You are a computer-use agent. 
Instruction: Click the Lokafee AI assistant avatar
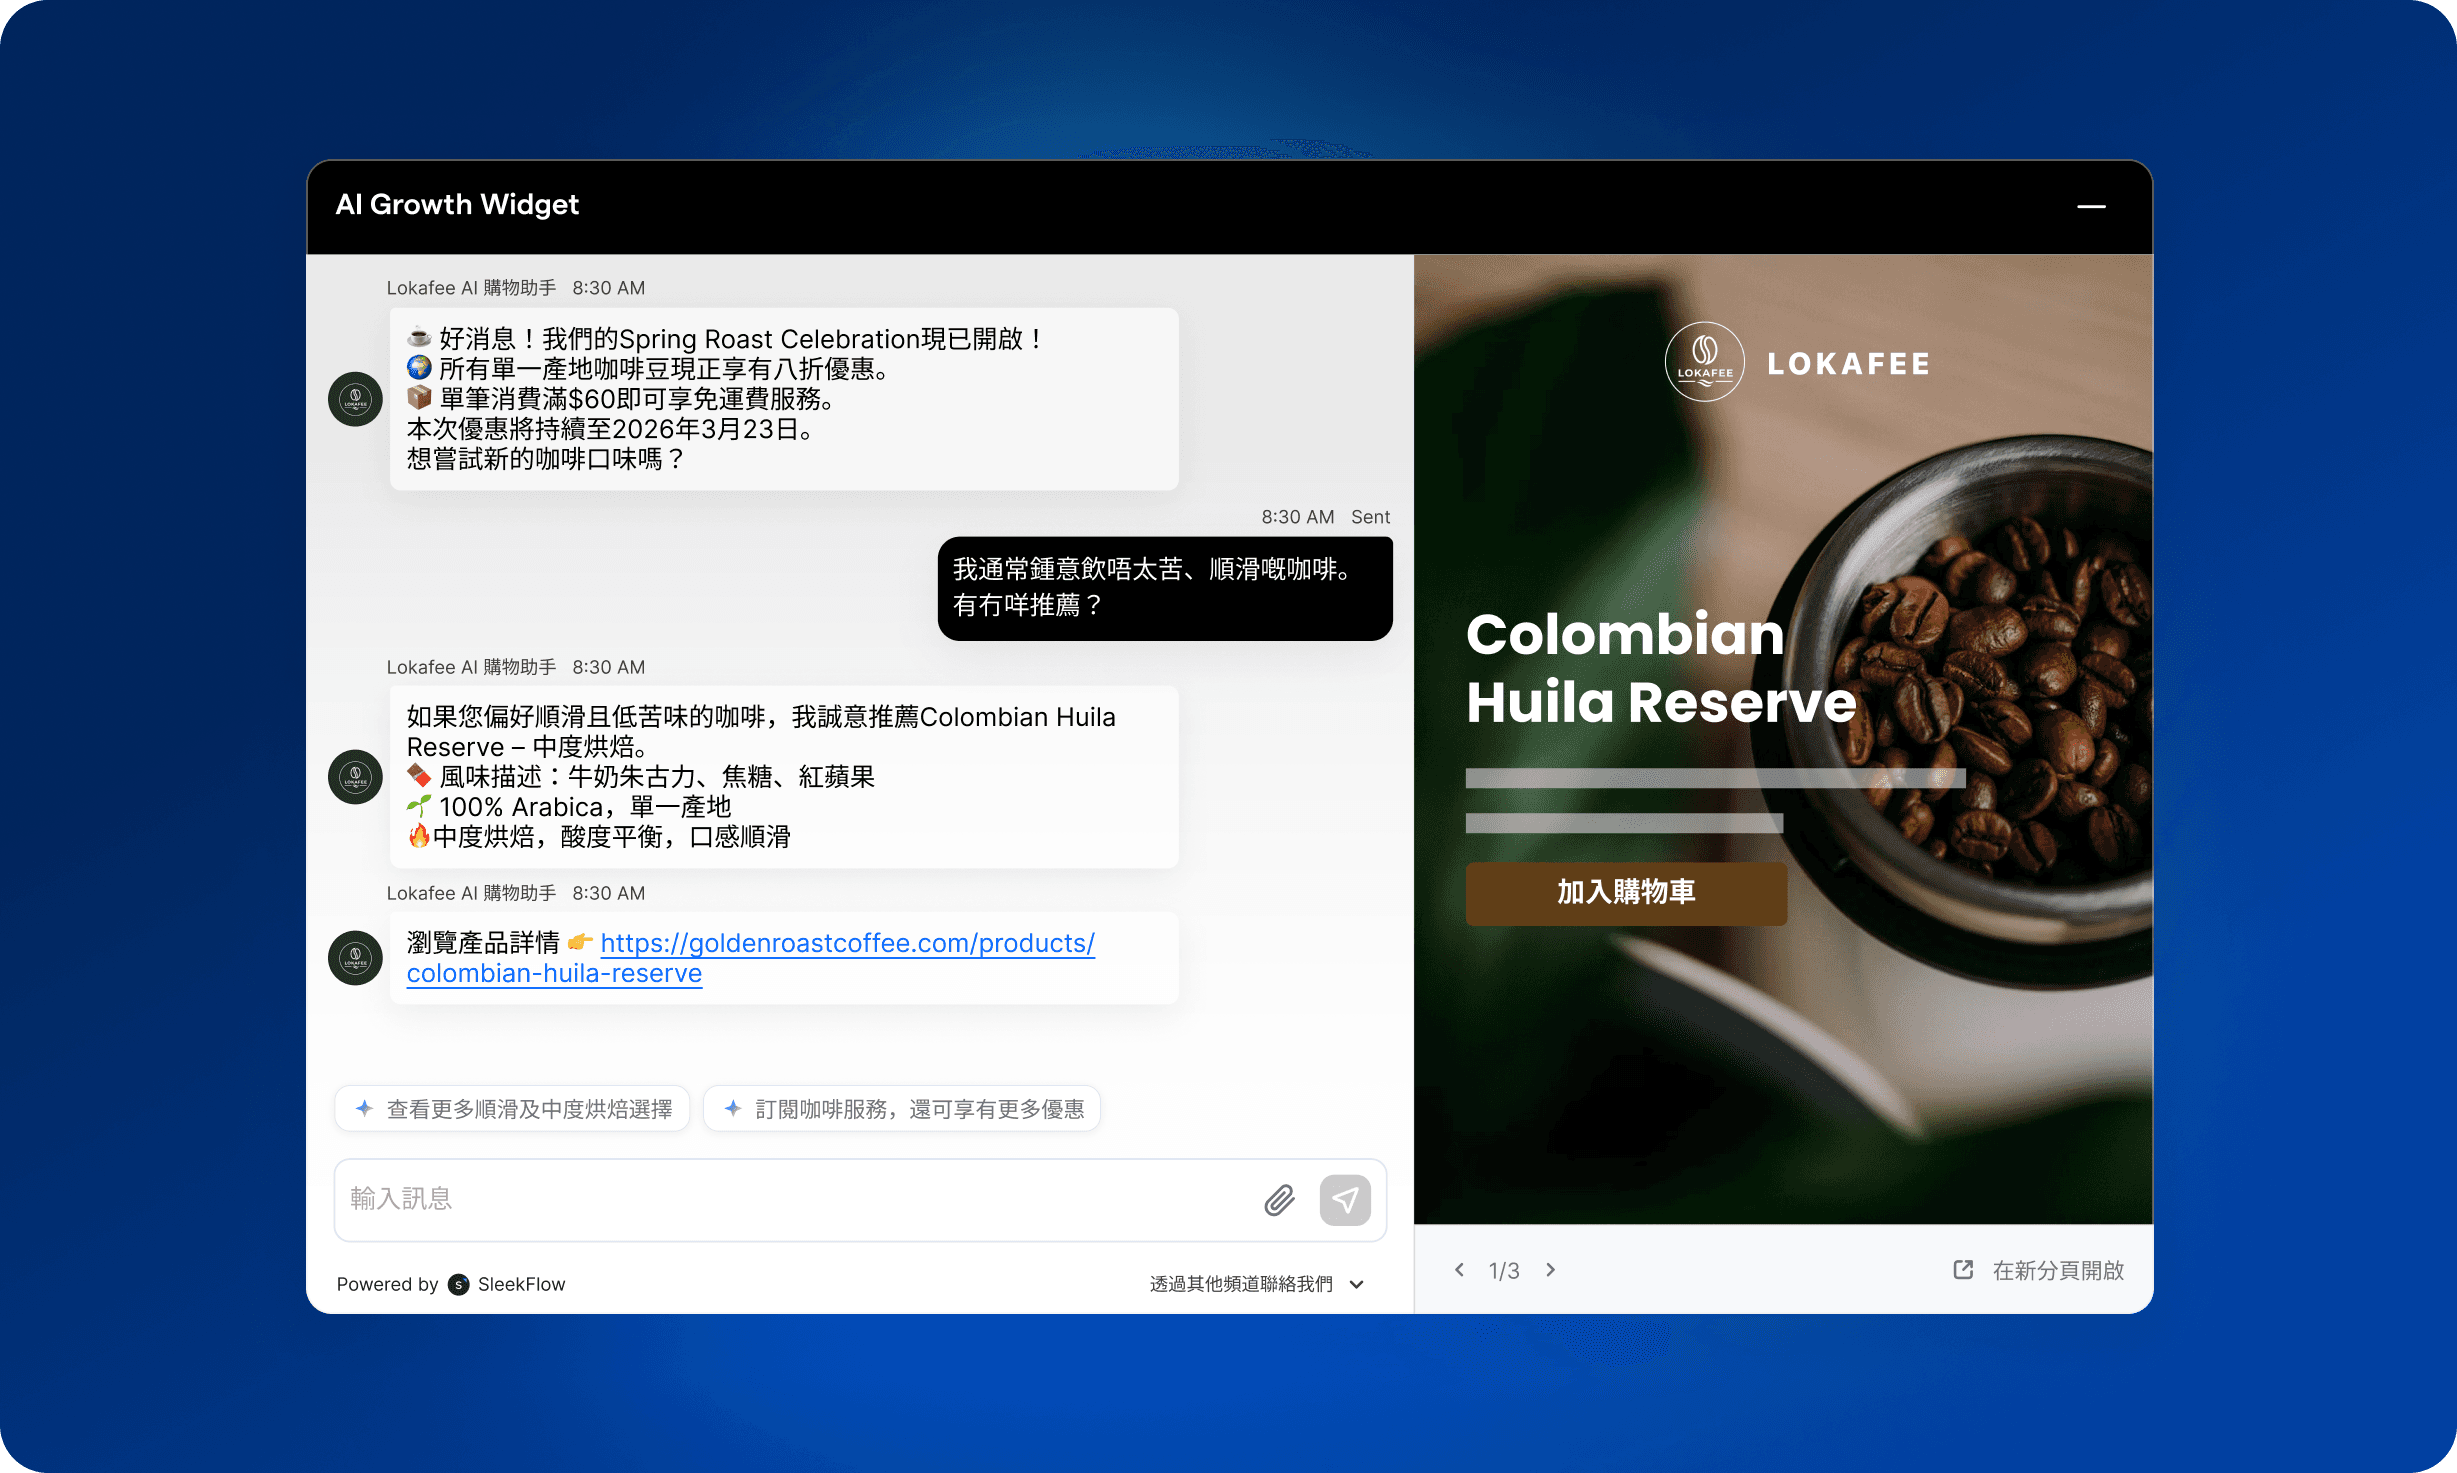pos(355,399)
